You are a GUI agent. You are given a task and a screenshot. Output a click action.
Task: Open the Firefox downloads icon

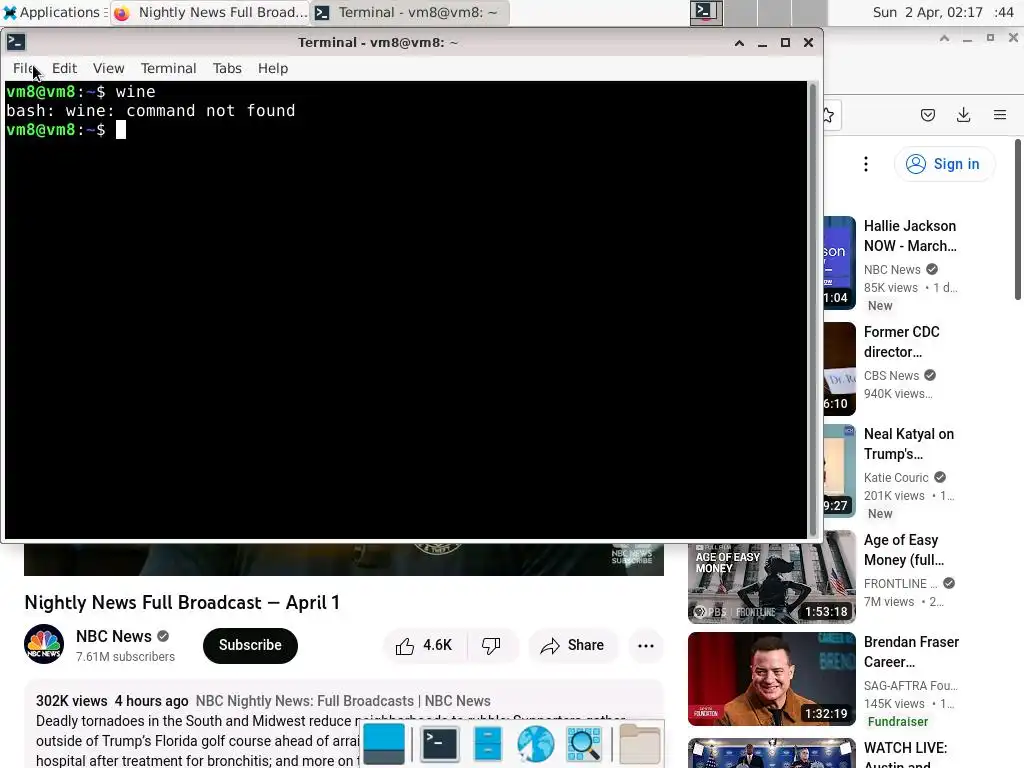[963, 116]
